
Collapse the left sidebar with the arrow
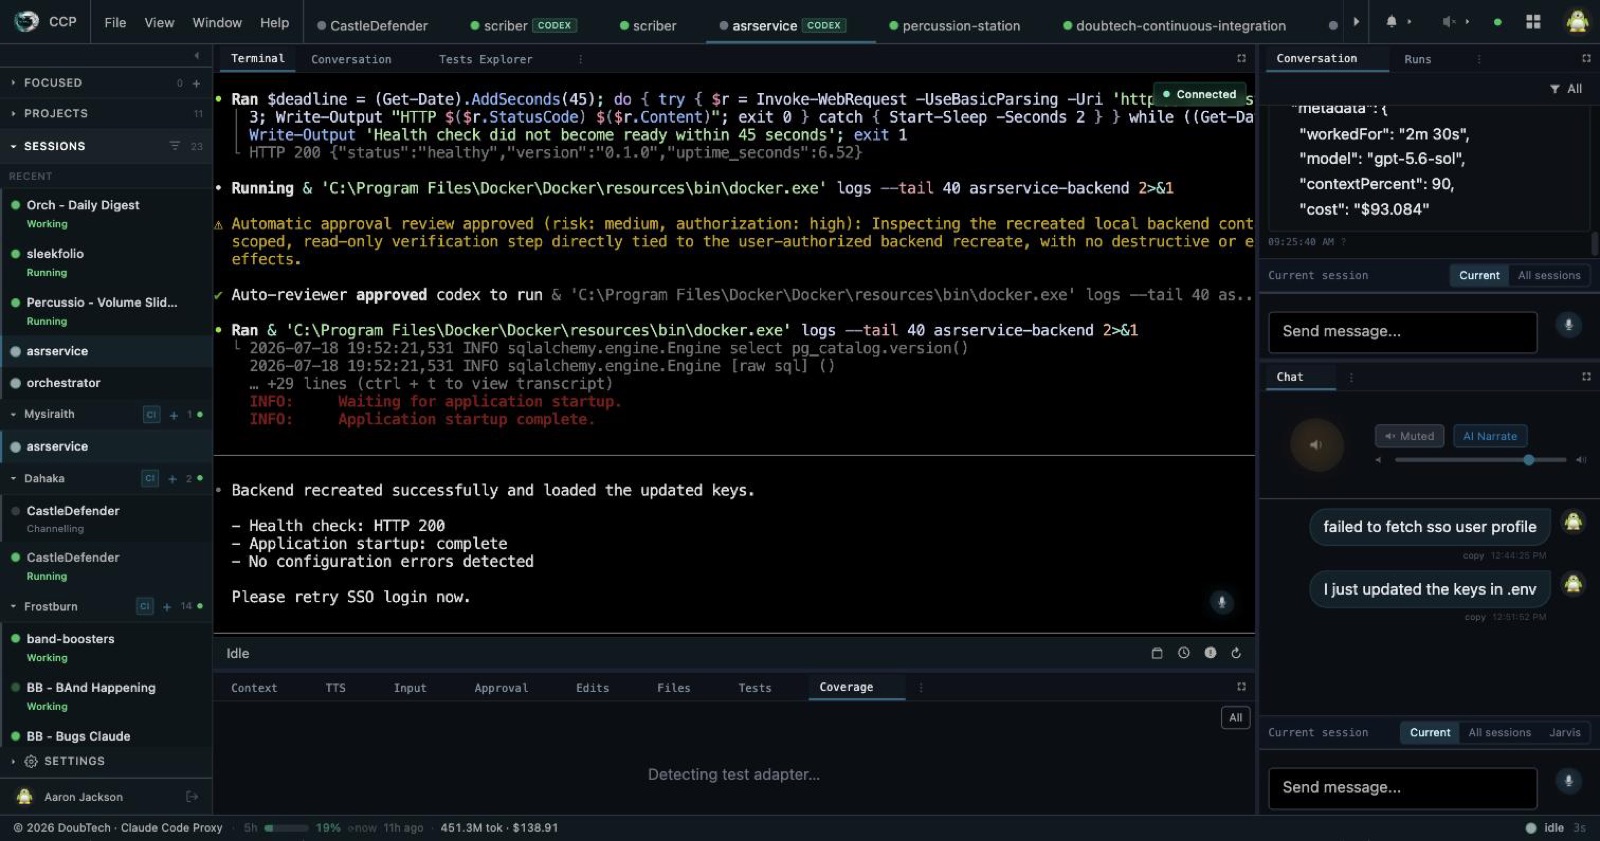[x=196, y=55]
